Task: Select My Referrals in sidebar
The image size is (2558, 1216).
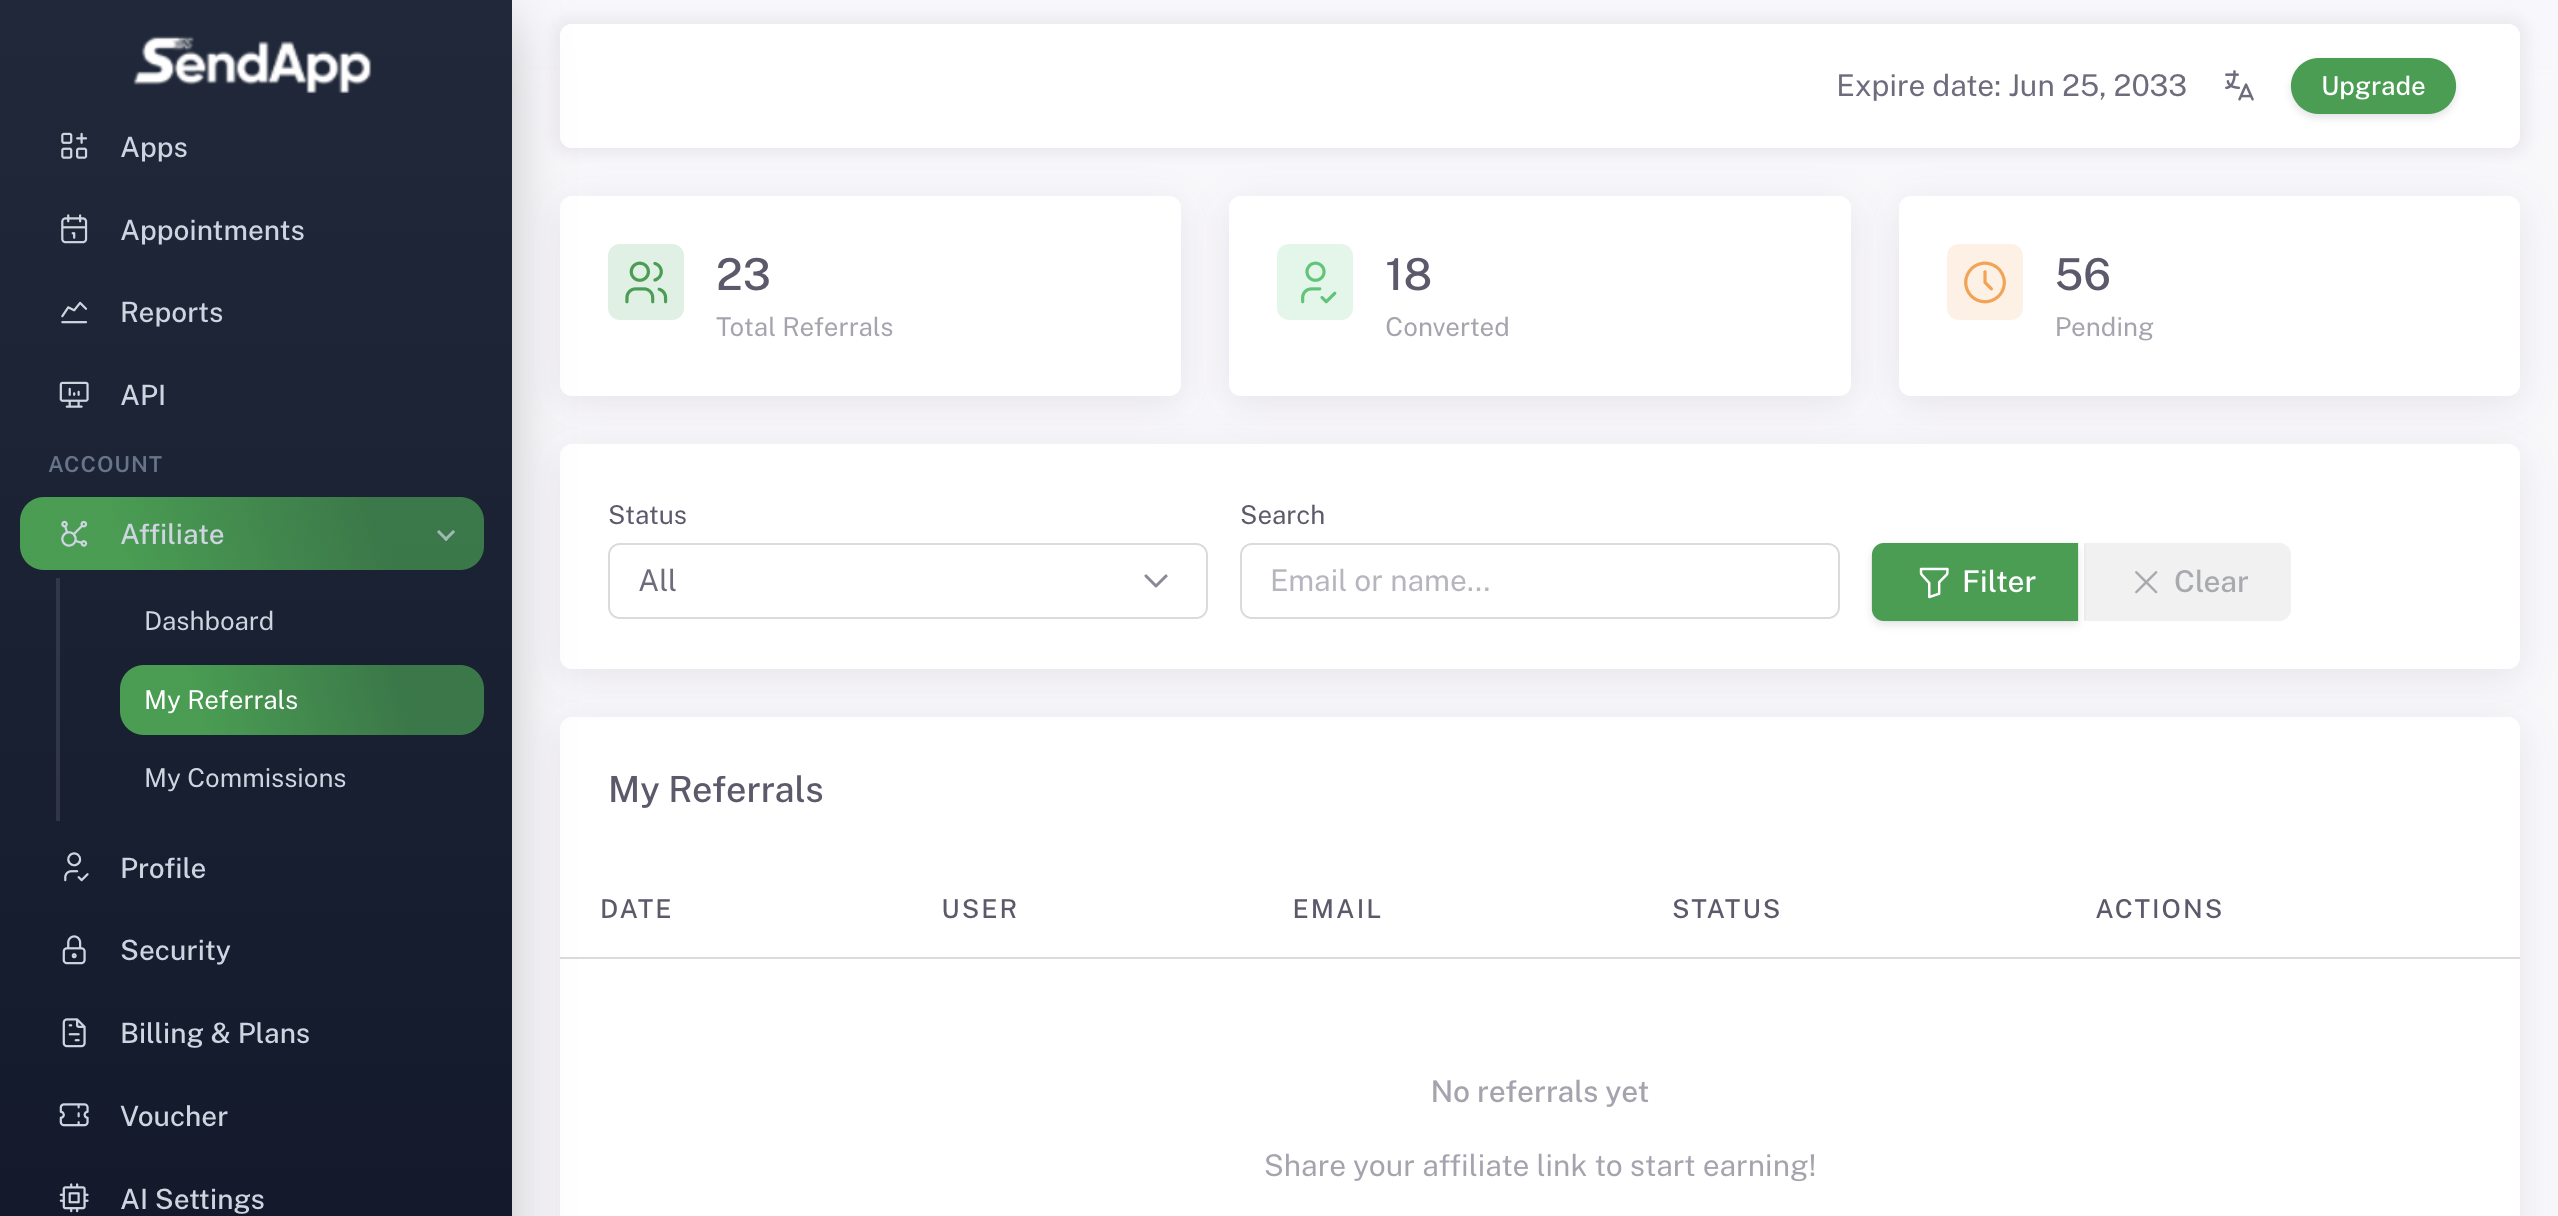Action: 300,700
